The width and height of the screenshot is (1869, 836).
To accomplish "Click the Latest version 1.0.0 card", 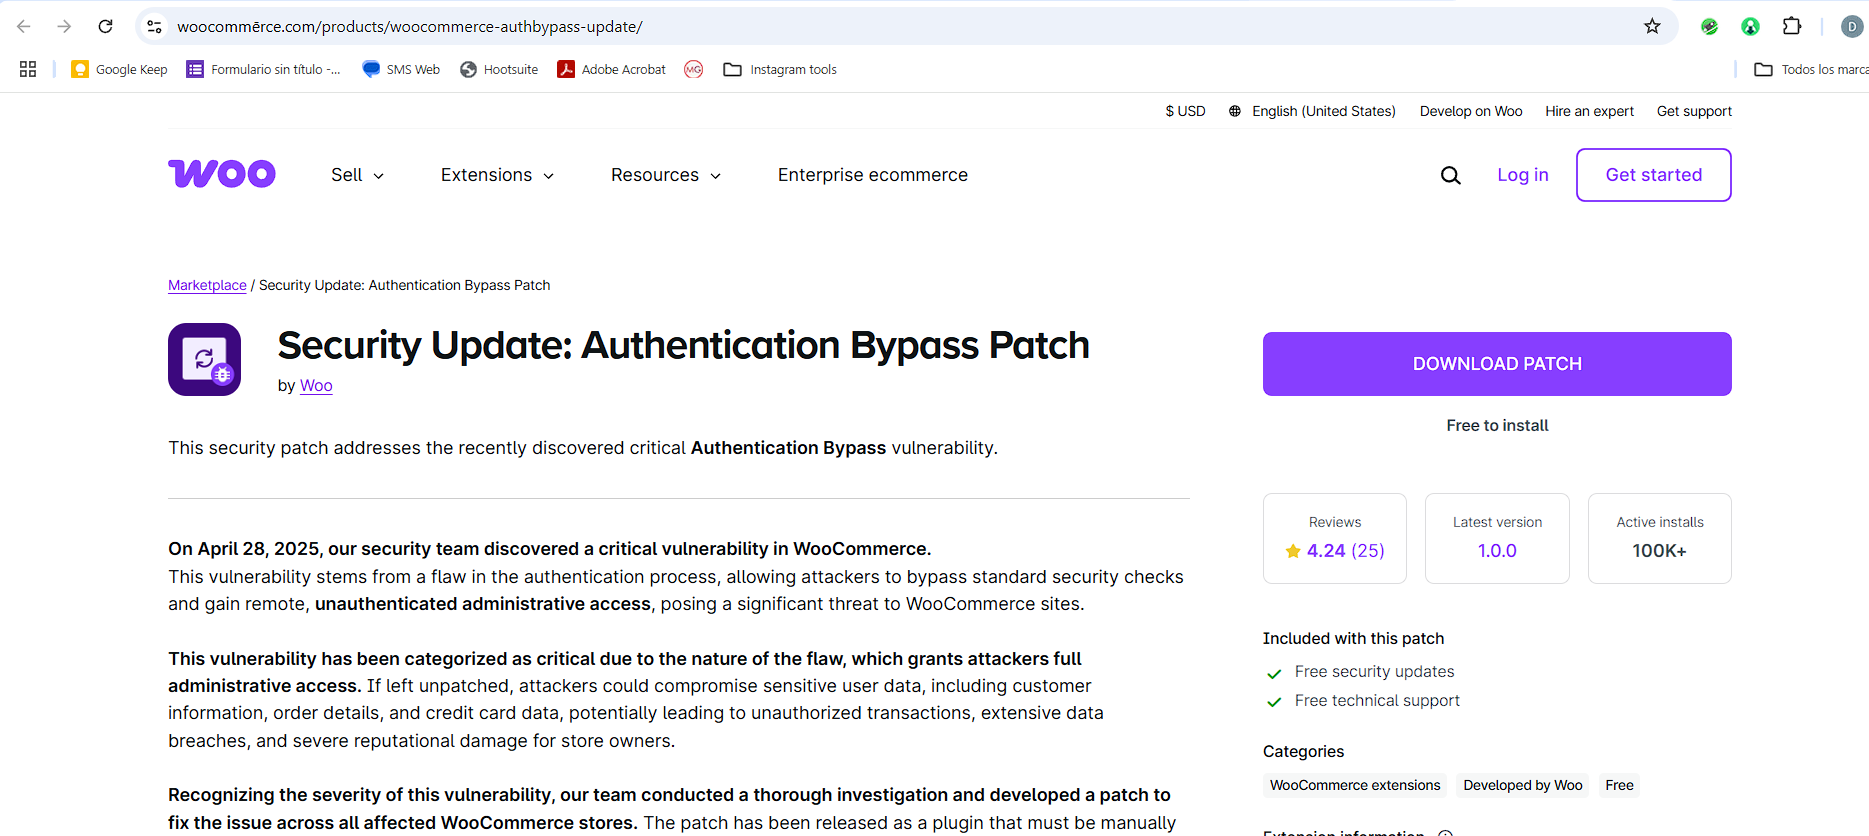I will (1497, 538).
